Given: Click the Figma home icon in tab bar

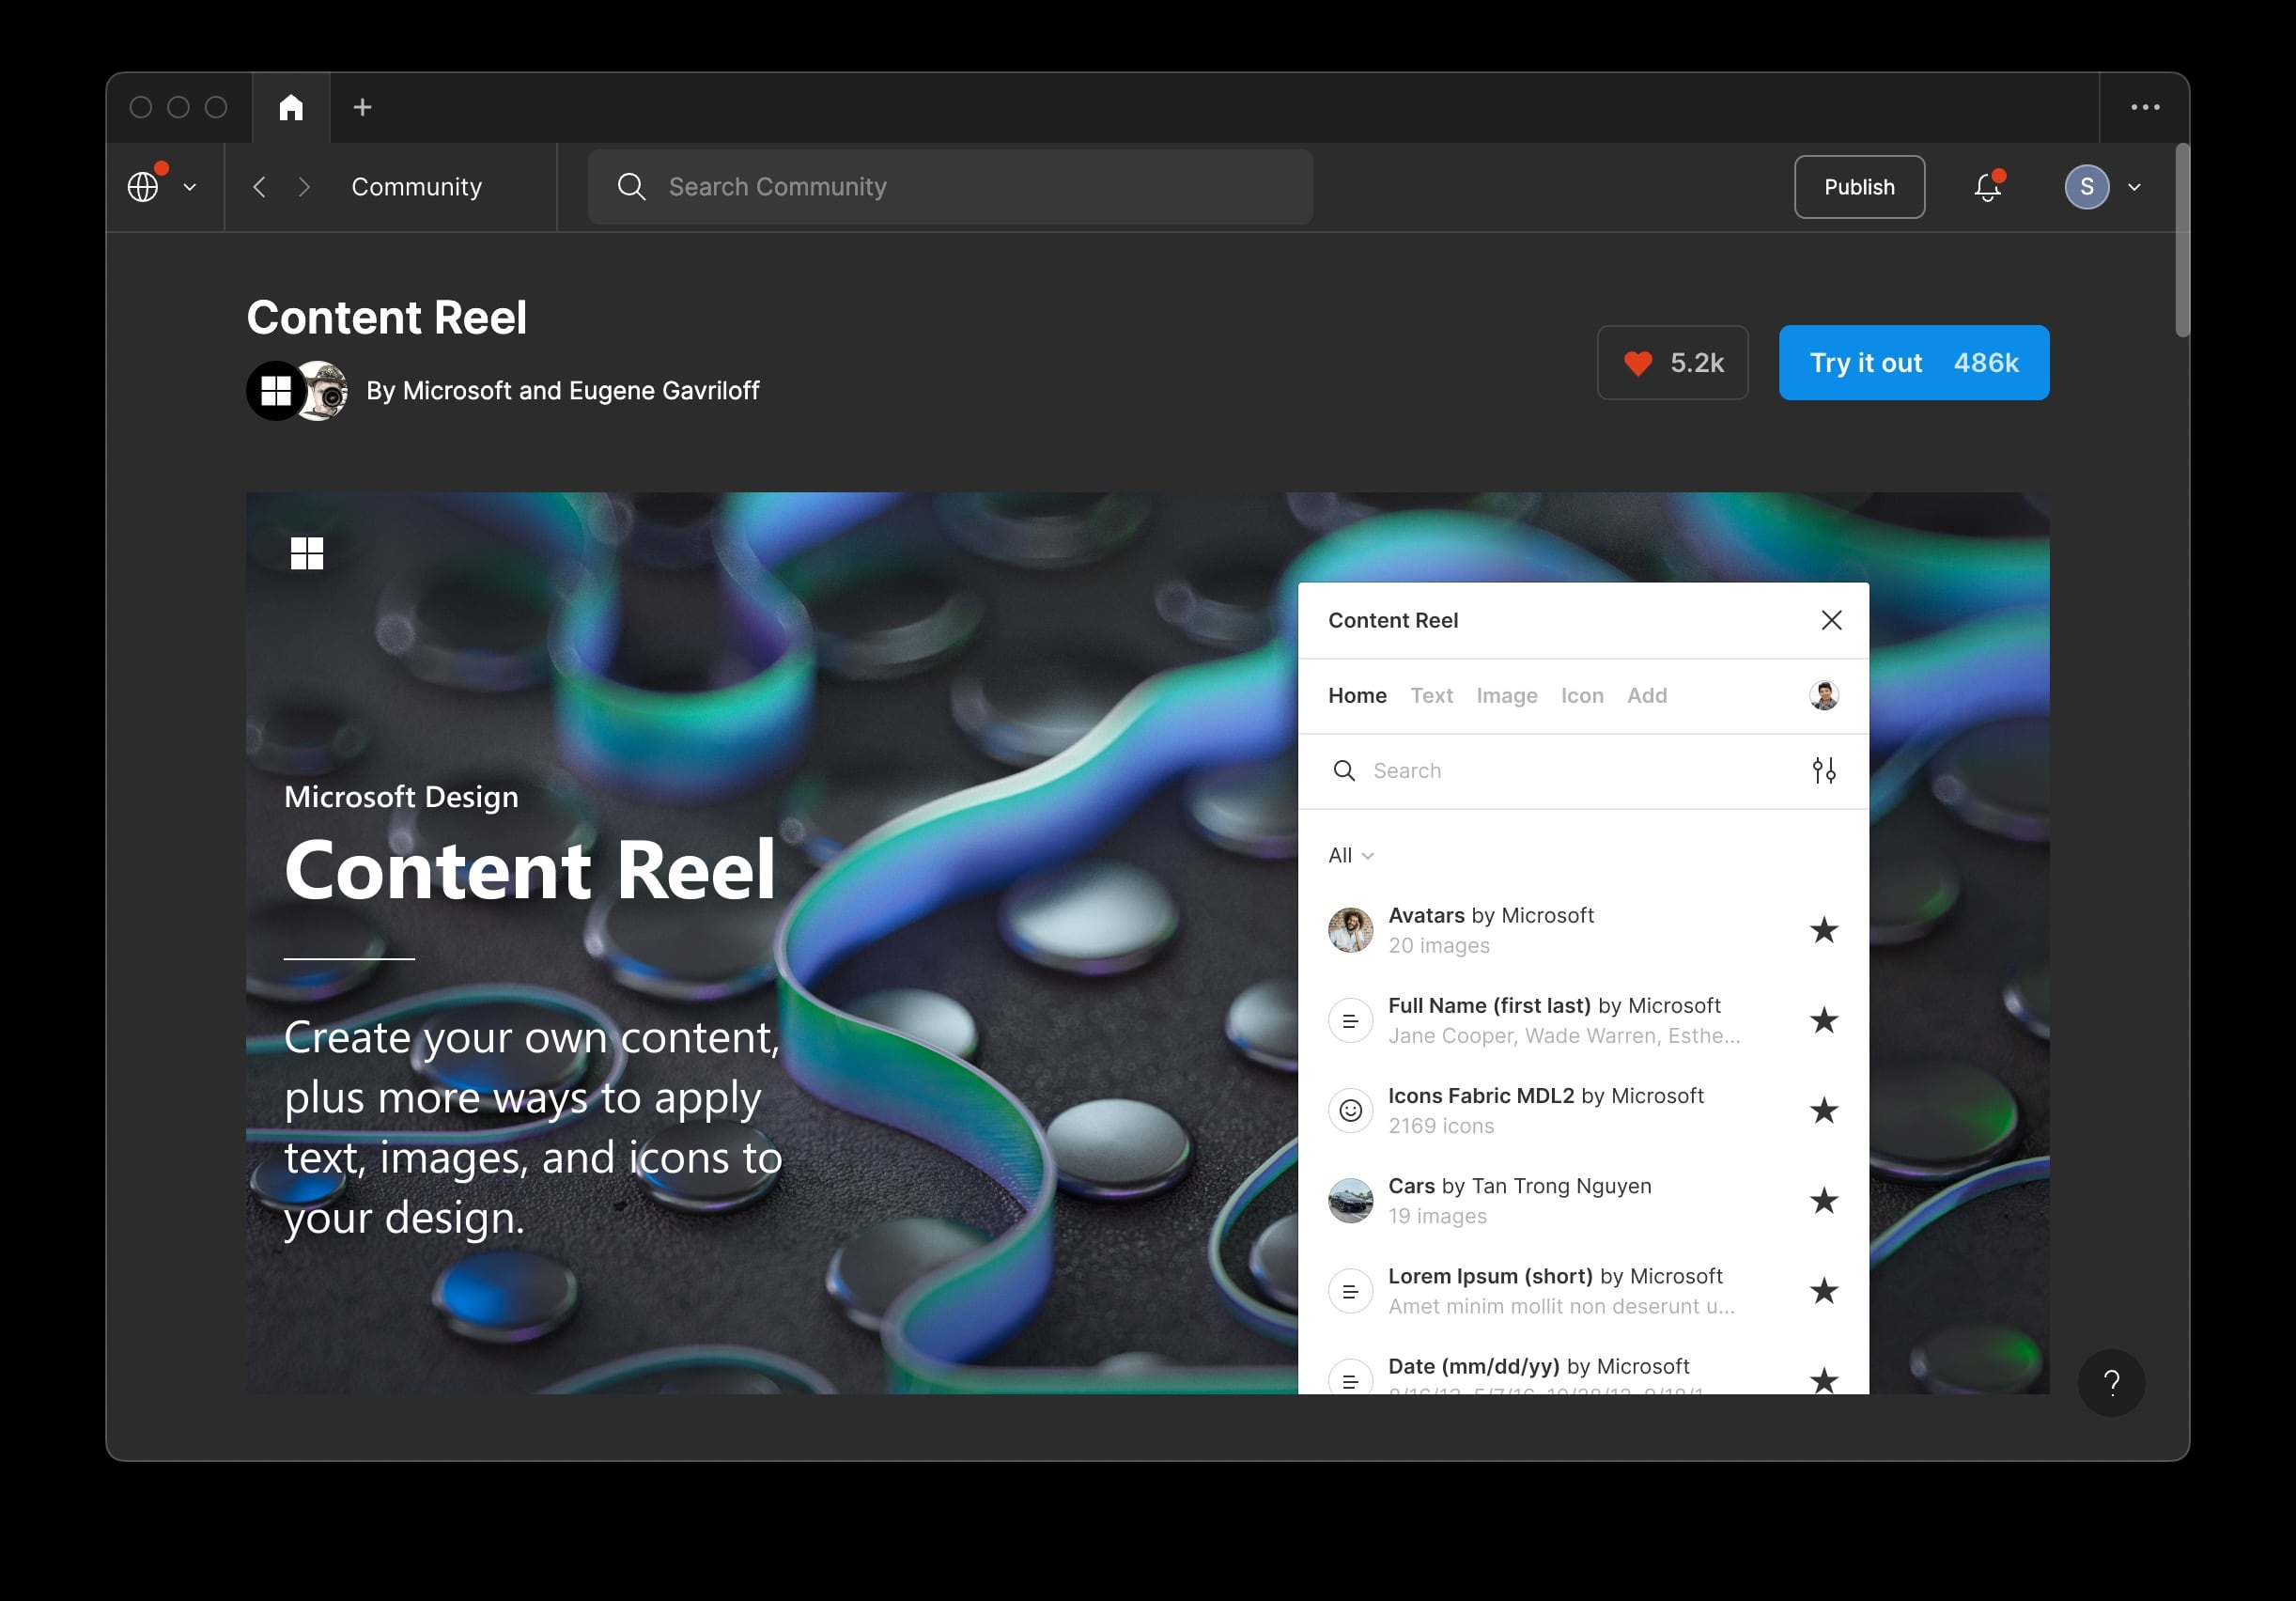Looking at the screenshot, I should [291, 106].
